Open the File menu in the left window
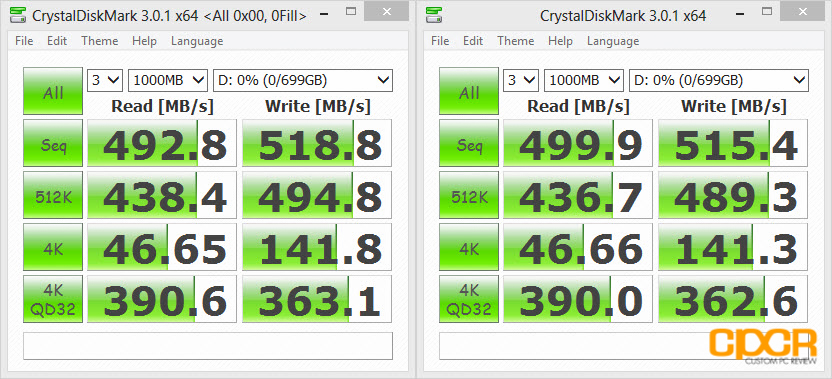Image resolution: width=832 pixels, height=379 pixels. 24,41
